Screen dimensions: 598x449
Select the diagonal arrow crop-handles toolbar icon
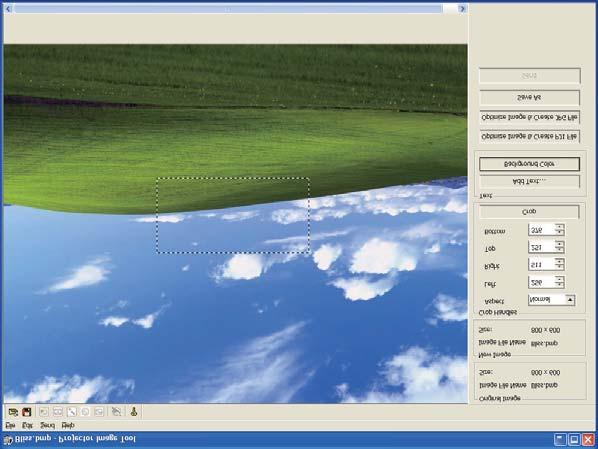71,412
